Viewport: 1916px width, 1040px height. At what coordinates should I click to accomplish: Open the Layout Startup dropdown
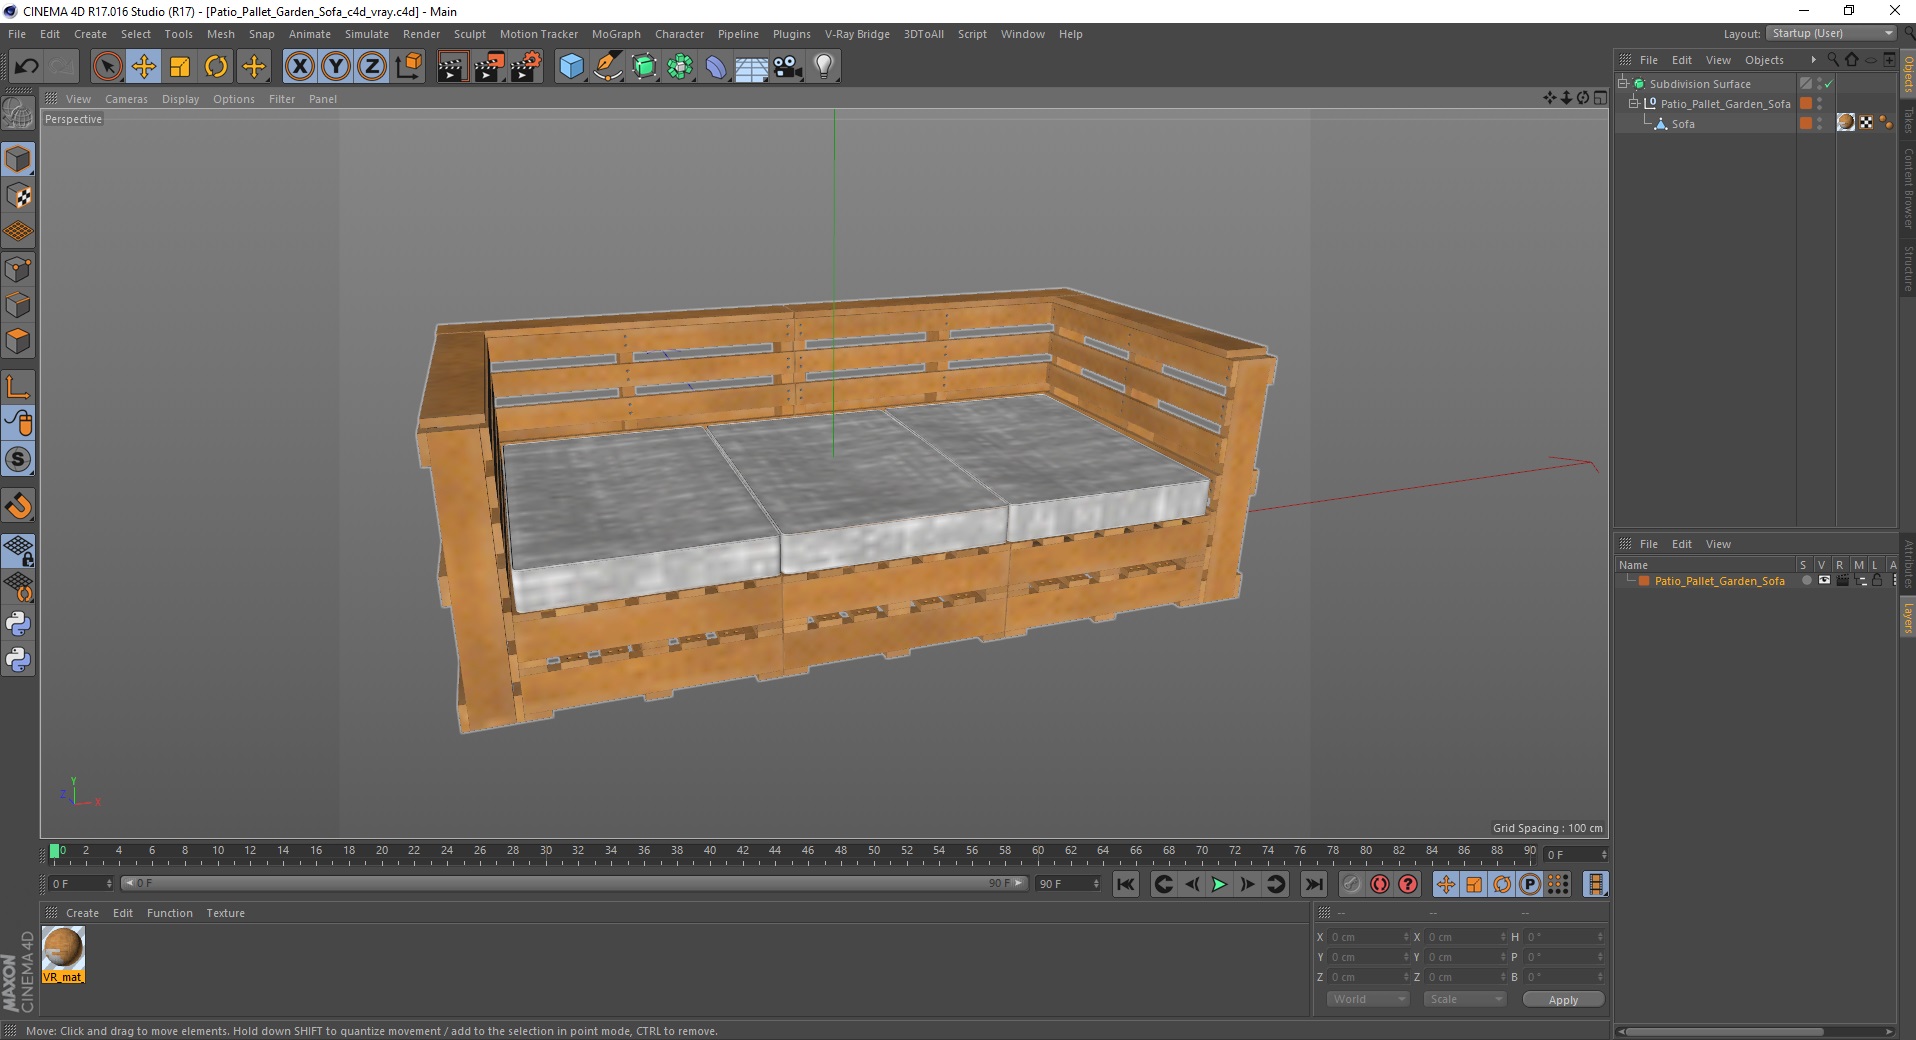point(1830,33)
